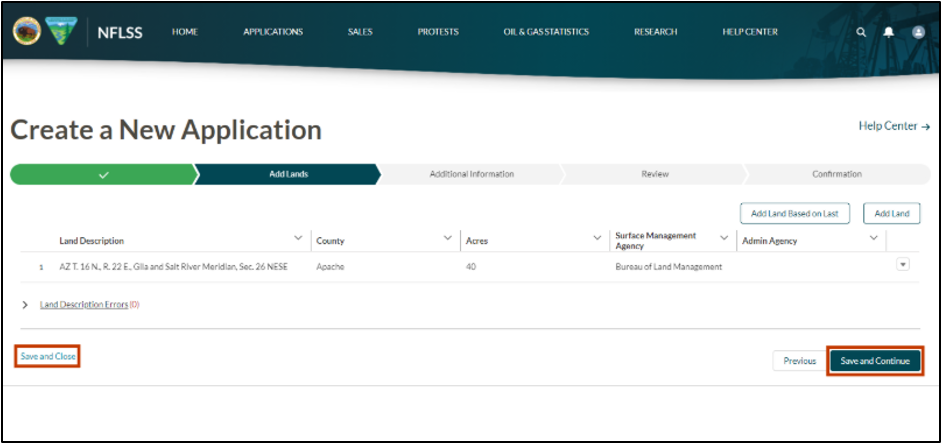Select the Additional Information progress step
942x444 pixels.
pyautogui.click(x=472, y=174)
